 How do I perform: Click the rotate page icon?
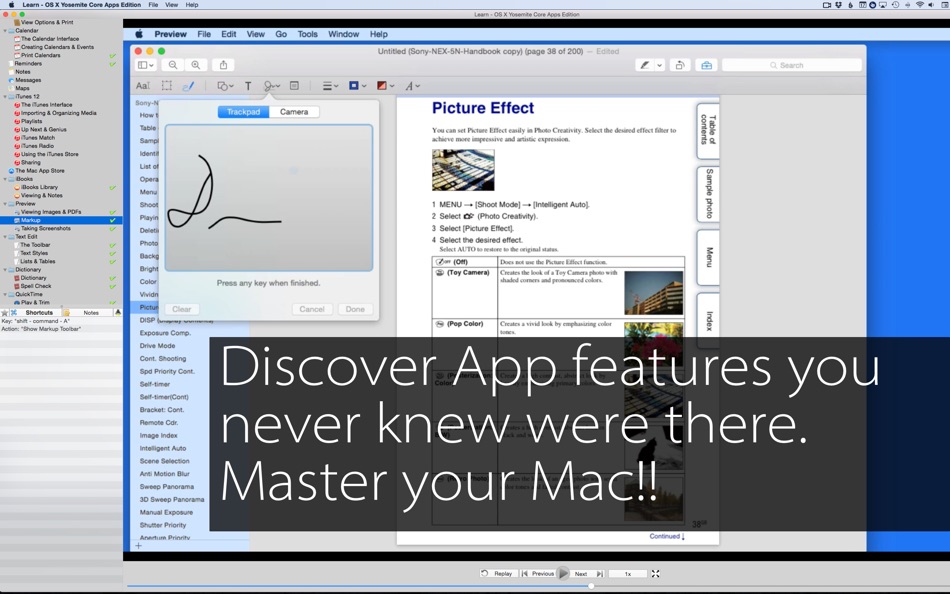click(680, 65)
